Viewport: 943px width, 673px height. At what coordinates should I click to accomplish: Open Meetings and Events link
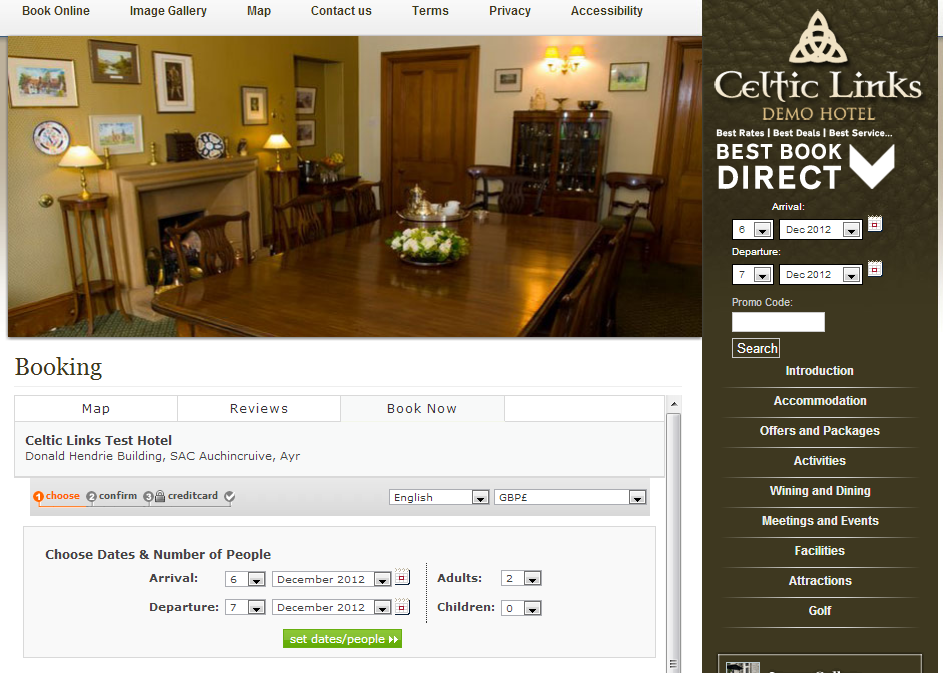tap(820, 521)
